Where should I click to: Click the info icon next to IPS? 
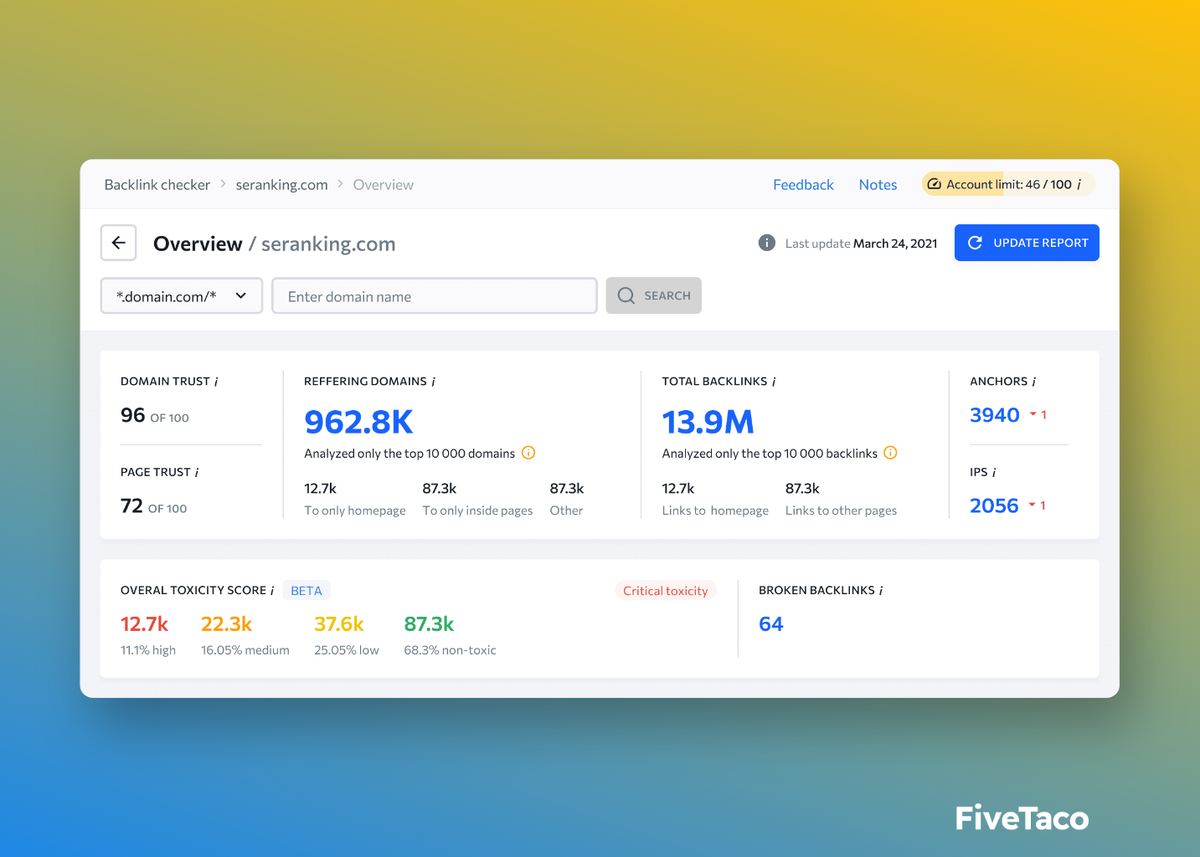(994, 472)
